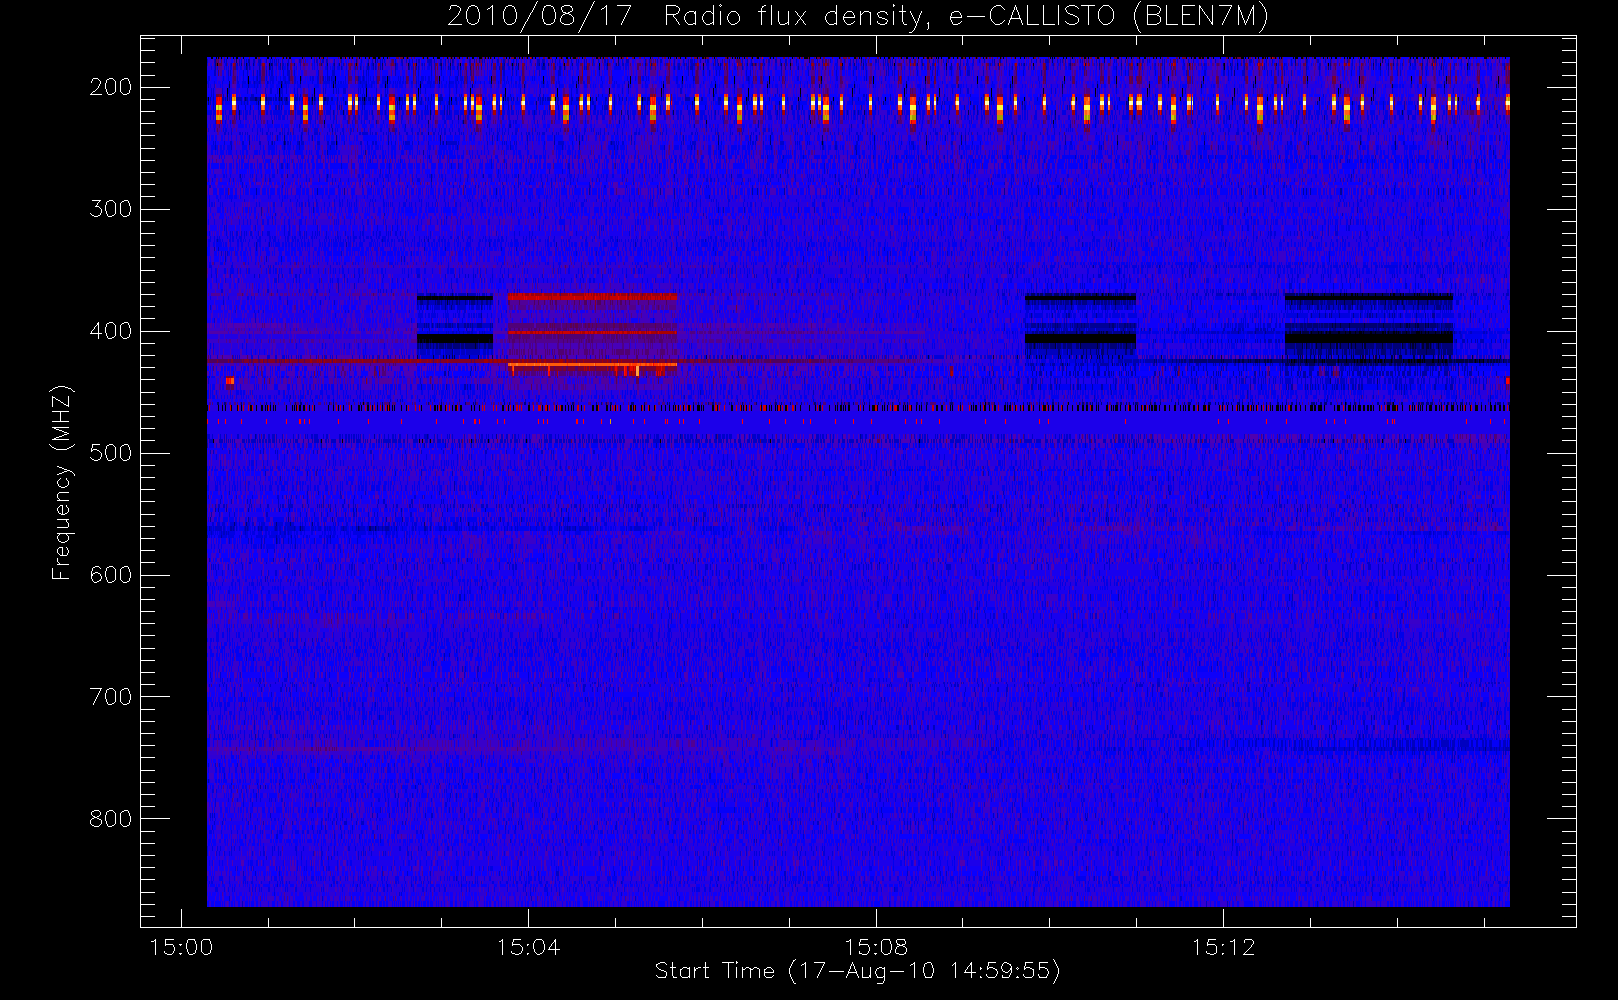This screenshot has height=1000, width=1618.
Task: Click the 800 frequency tick label
Action: point(110,819)
